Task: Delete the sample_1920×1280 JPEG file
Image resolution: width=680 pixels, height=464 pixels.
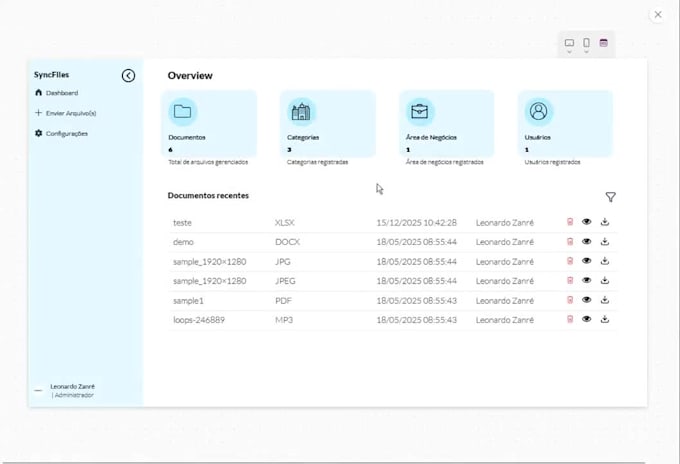Action: pos(570,281)
